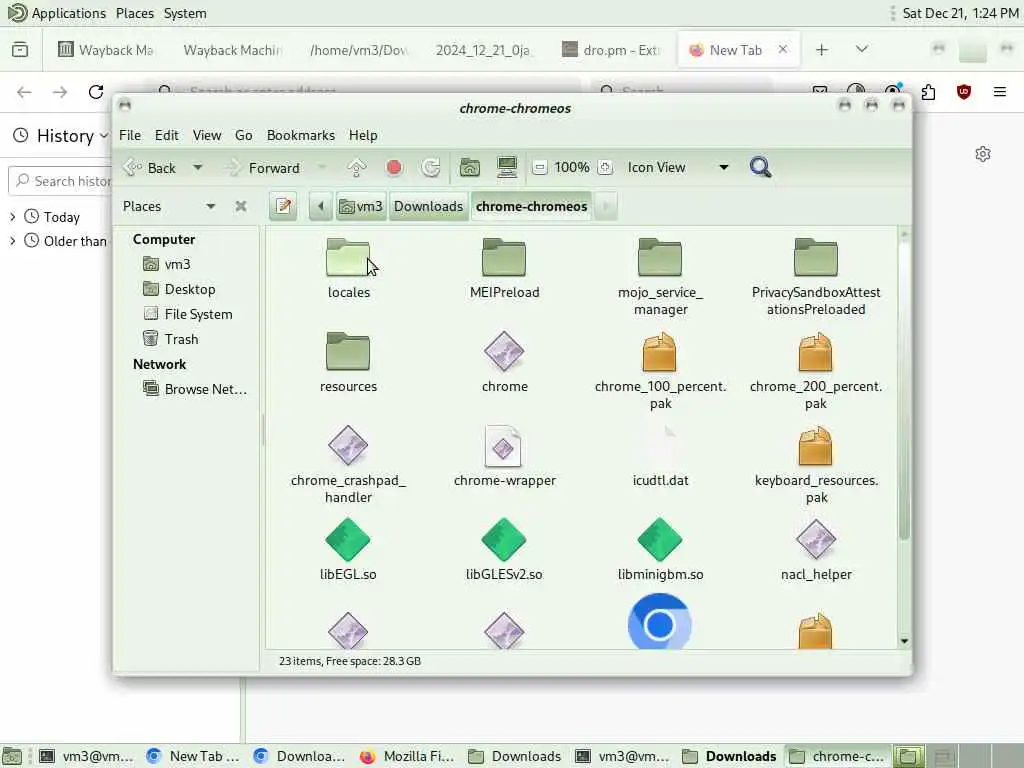Open new browser tab with plus button
This screenshot has height=768, width=1024.
822,50
